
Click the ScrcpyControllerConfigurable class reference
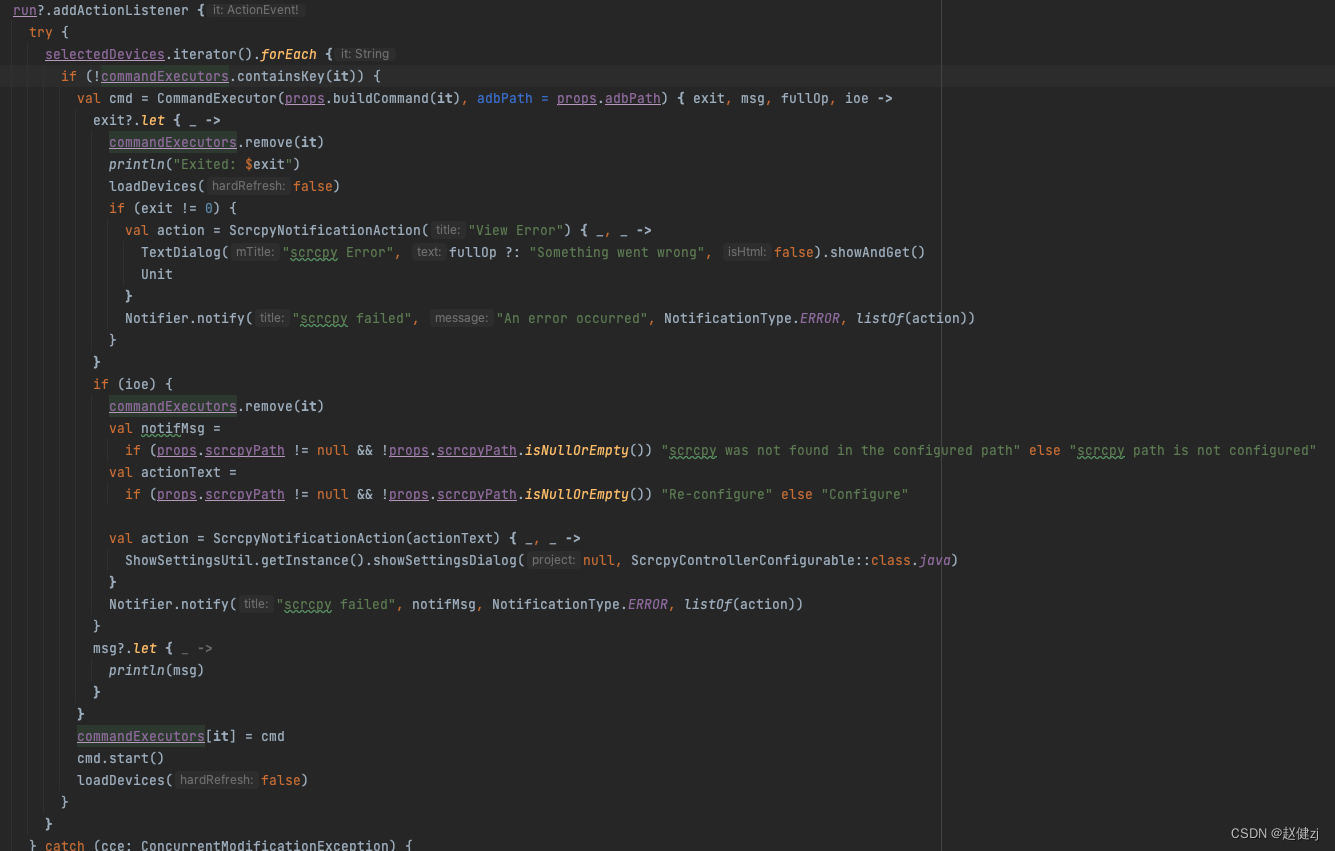[x=743, y=560]
